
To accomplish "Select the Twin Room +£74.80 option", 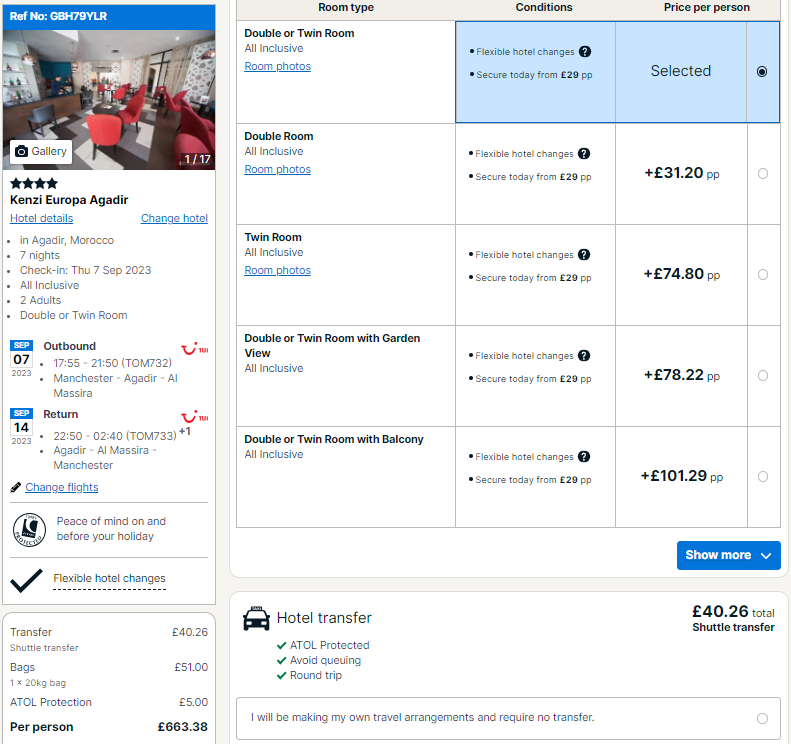I will coord(763,274).
